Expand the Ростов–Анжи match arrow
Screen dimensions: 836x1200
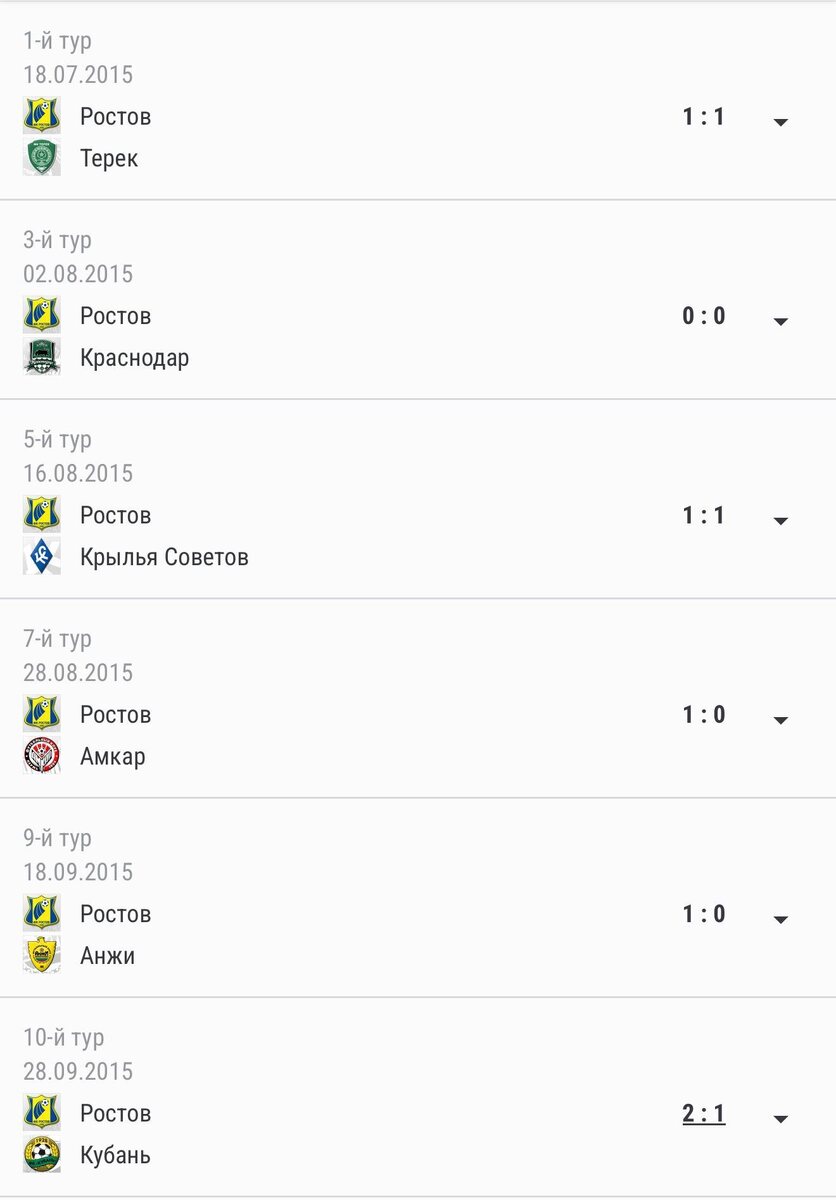(x=781, y=919)
